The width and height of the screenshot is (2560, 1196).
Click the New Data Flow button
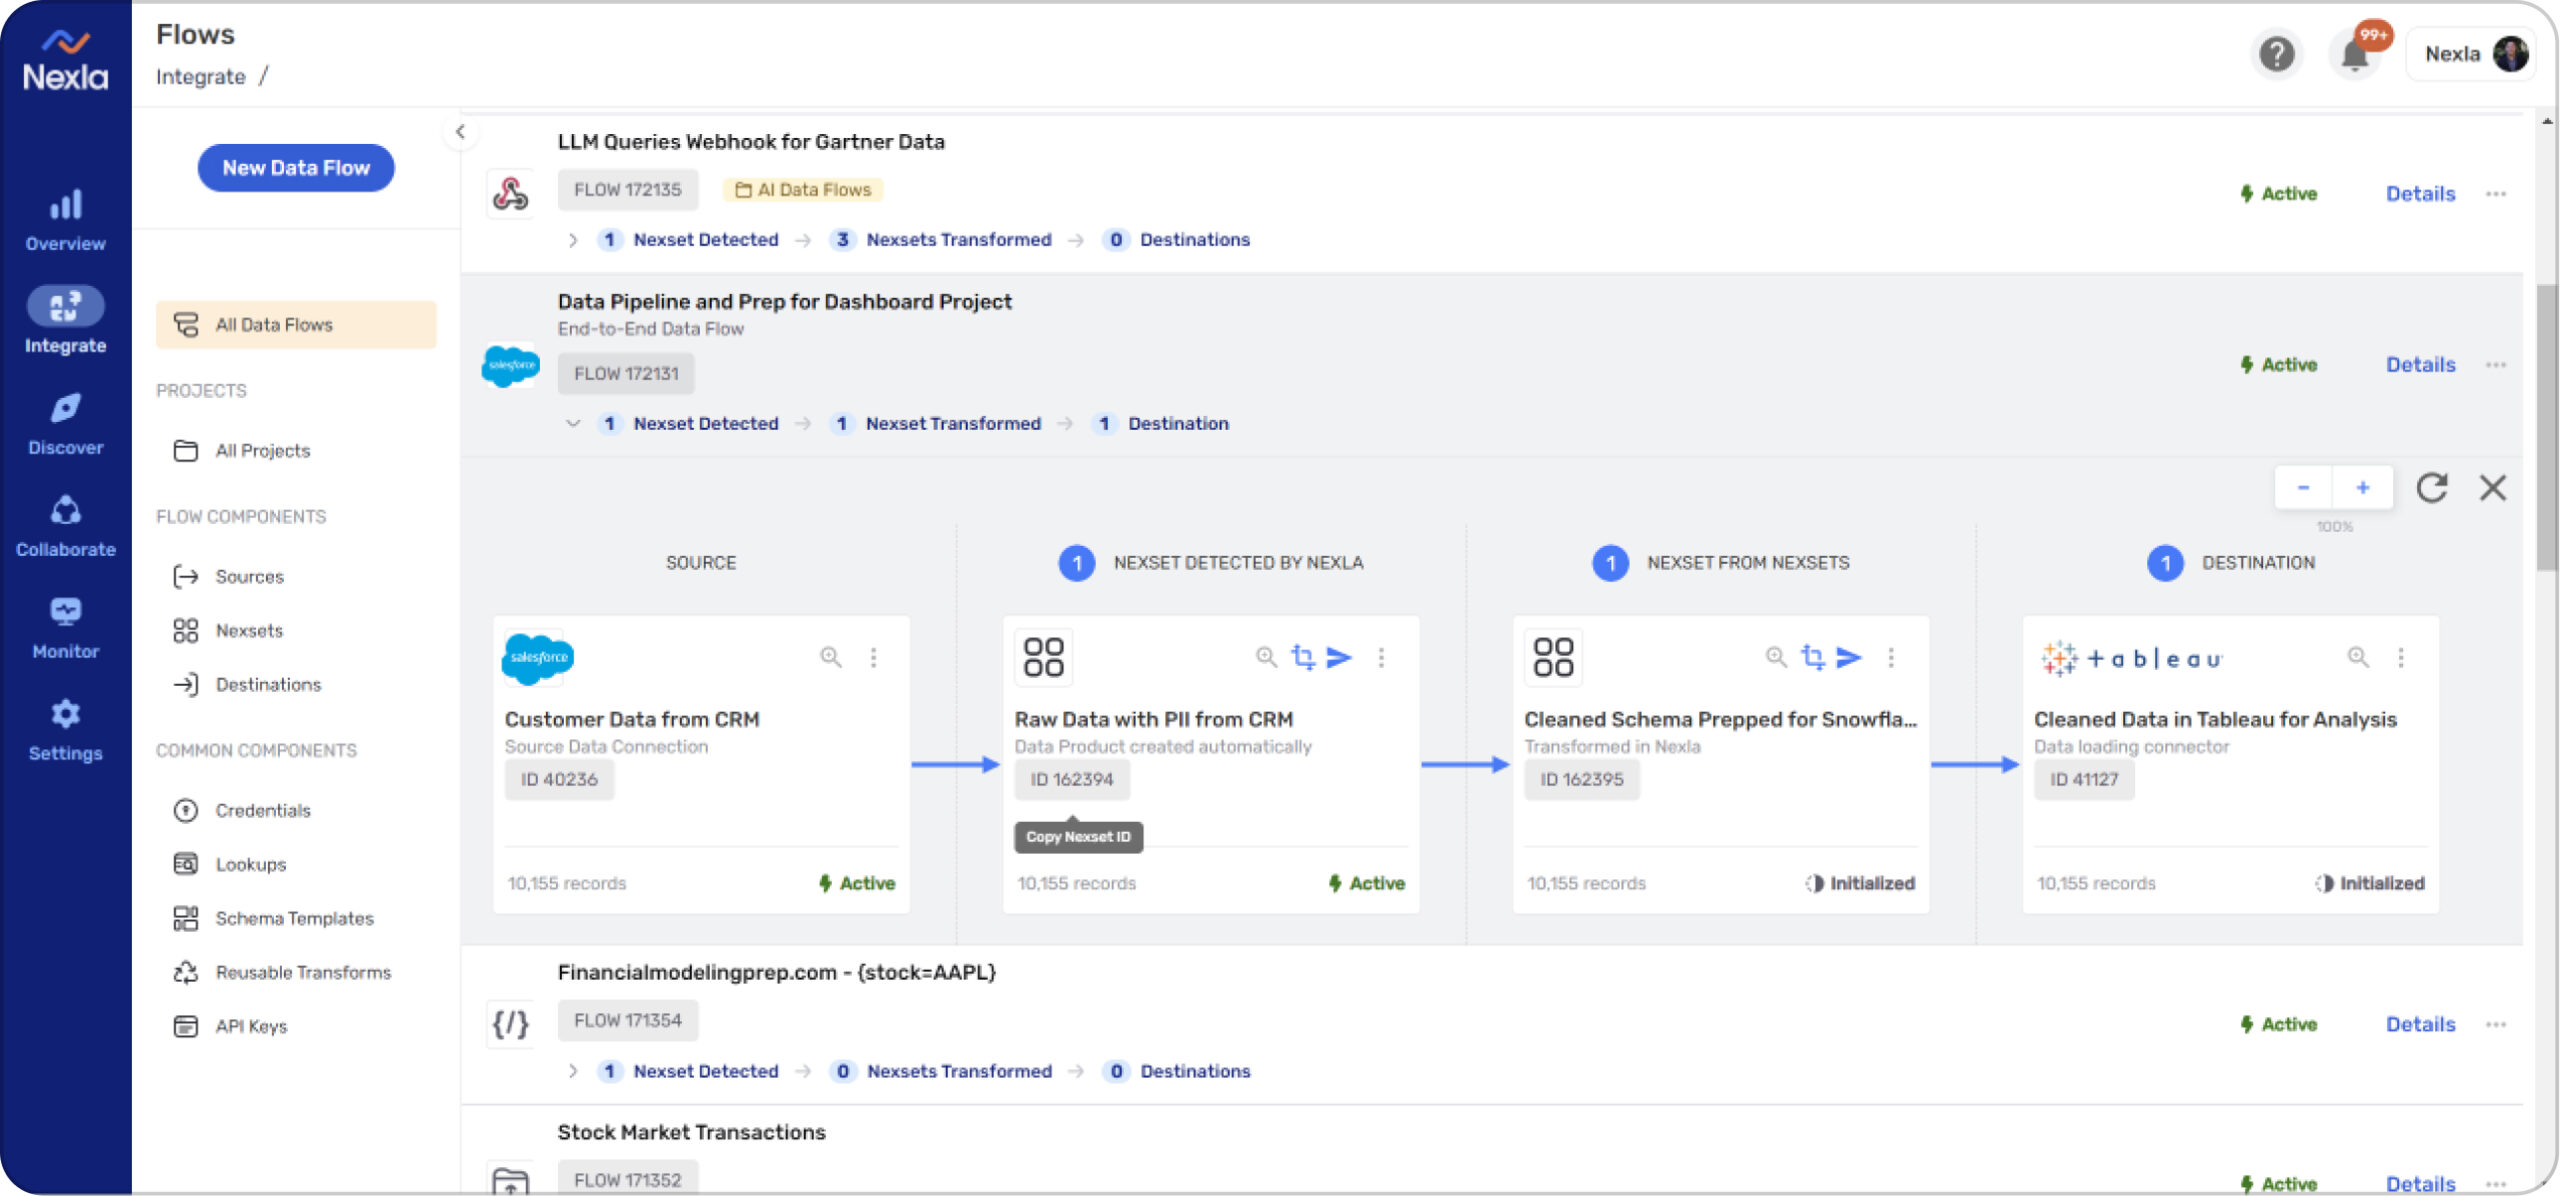(x=295, y=167)
